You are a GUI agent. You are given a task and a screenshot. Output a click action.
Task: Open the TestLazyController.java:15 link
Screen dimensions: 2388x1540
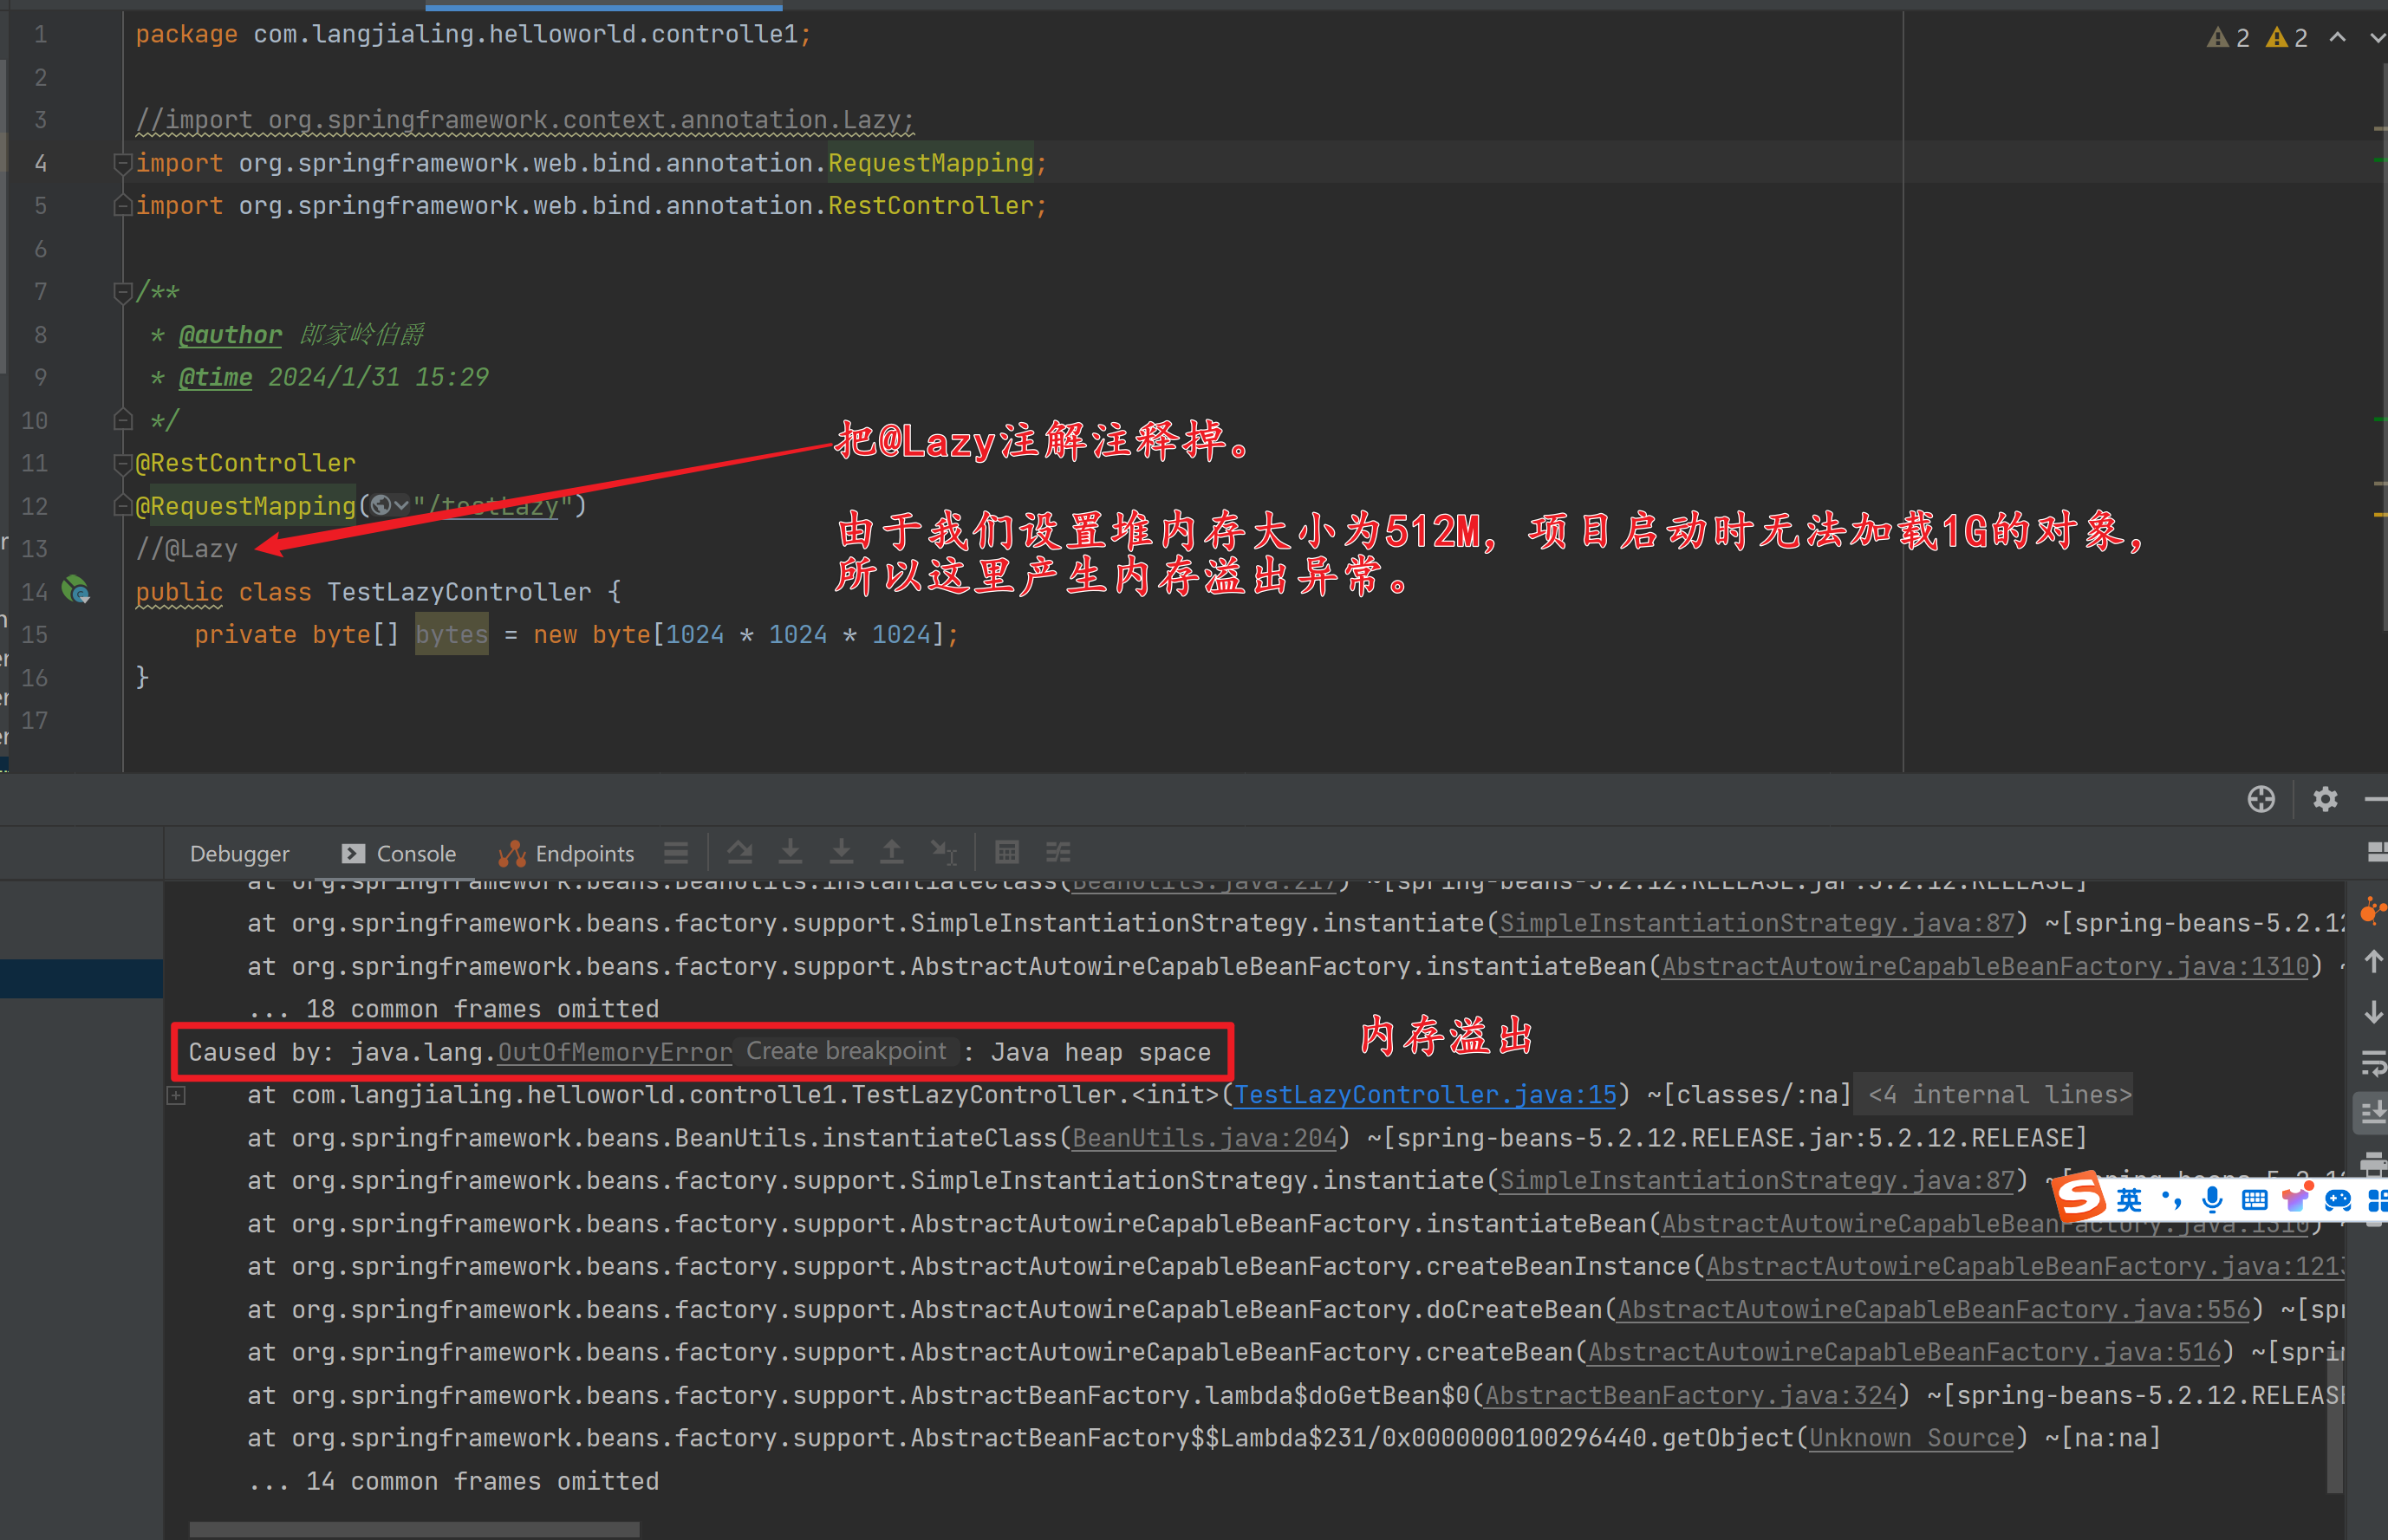coord(1425,1095)
